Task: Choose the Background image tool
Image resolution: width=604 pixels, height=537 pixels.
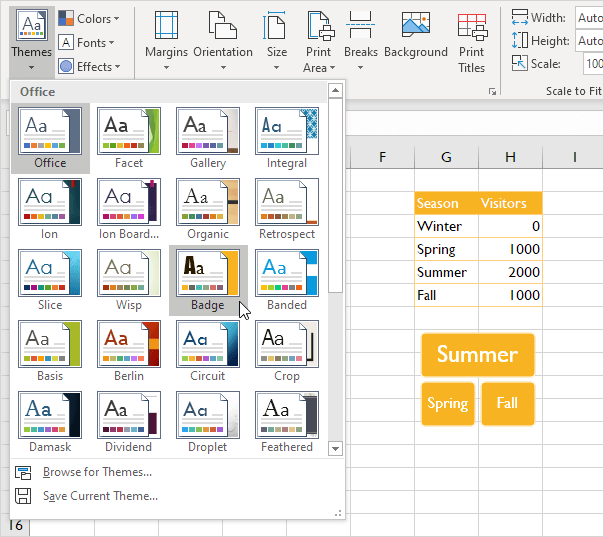Action: pyautogui.click(x=415, y=26)
